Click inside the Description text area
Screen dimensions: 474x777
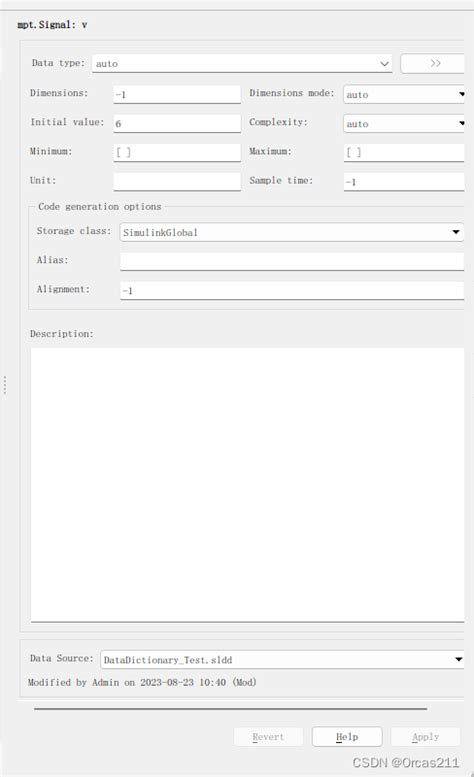[247, 484]
